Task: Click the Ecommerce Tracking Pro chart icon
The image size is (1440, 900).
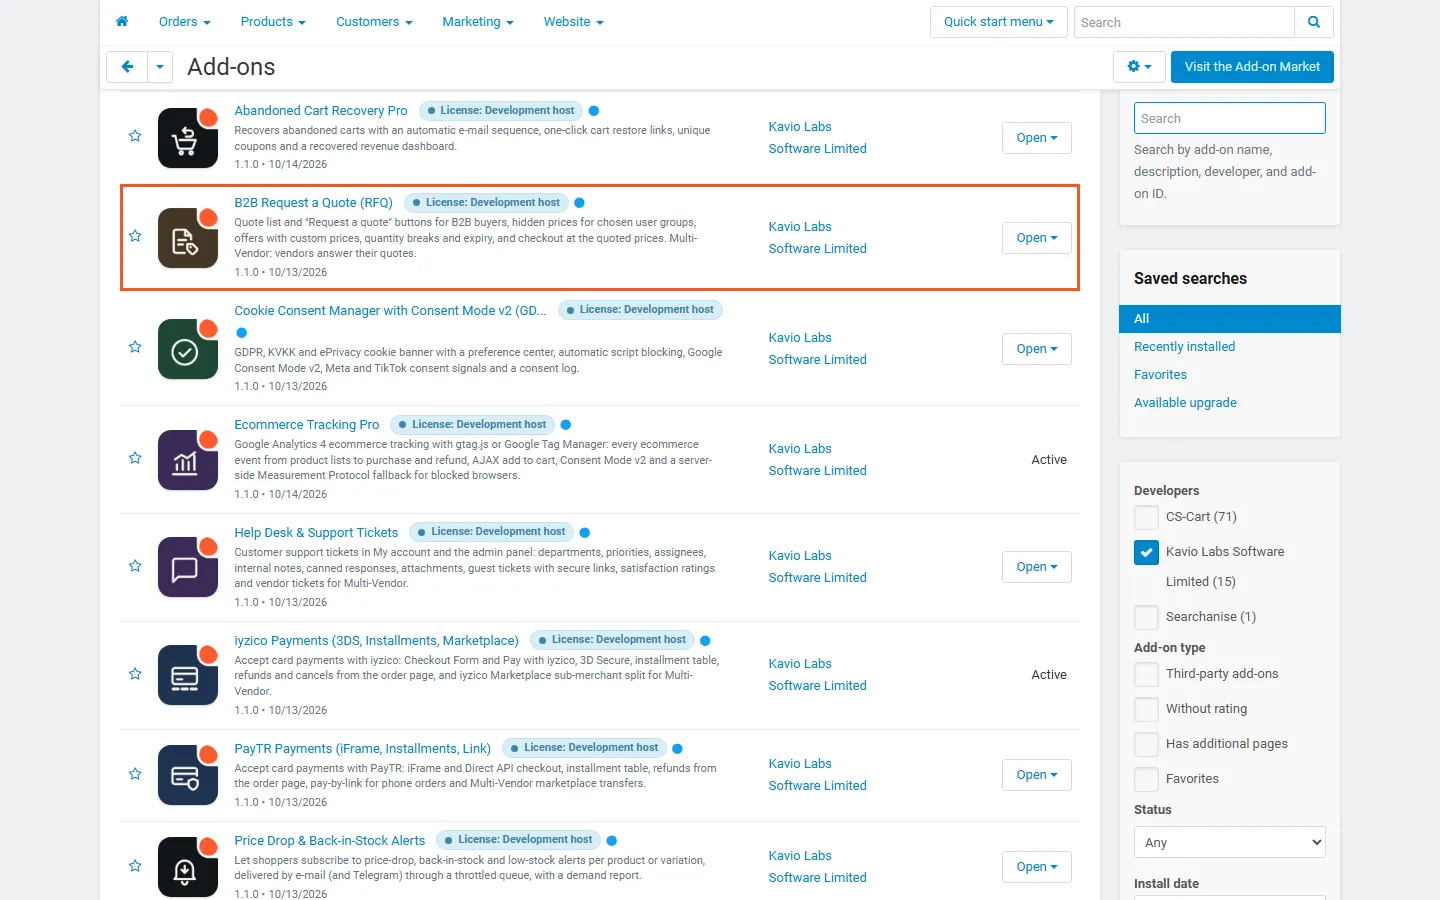Action: (x=188, y=460)
